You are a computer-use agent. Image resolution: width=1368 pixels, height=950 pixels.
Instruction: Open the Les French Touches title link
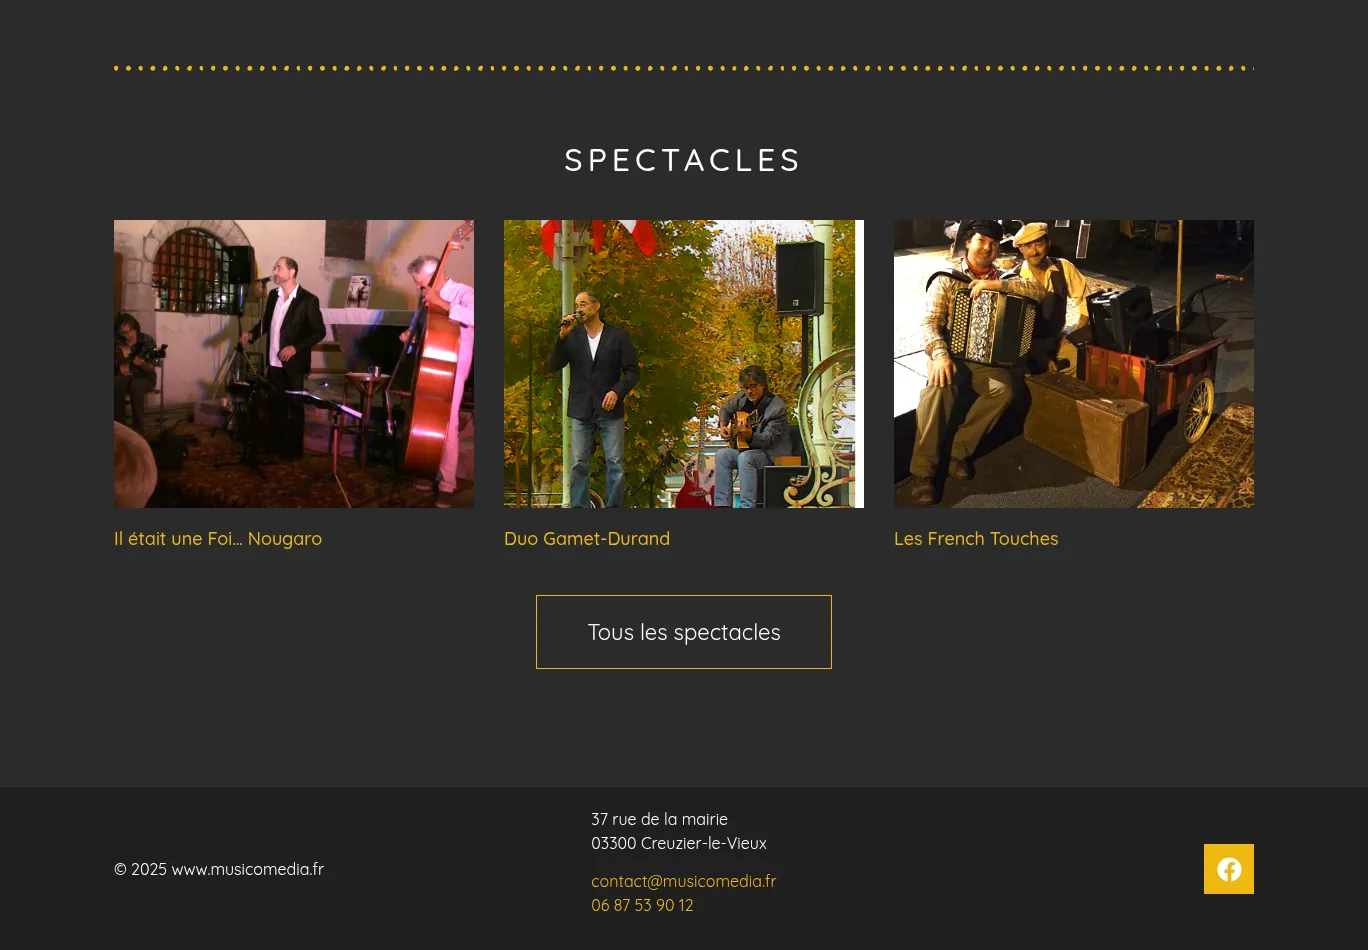(976, 539)
